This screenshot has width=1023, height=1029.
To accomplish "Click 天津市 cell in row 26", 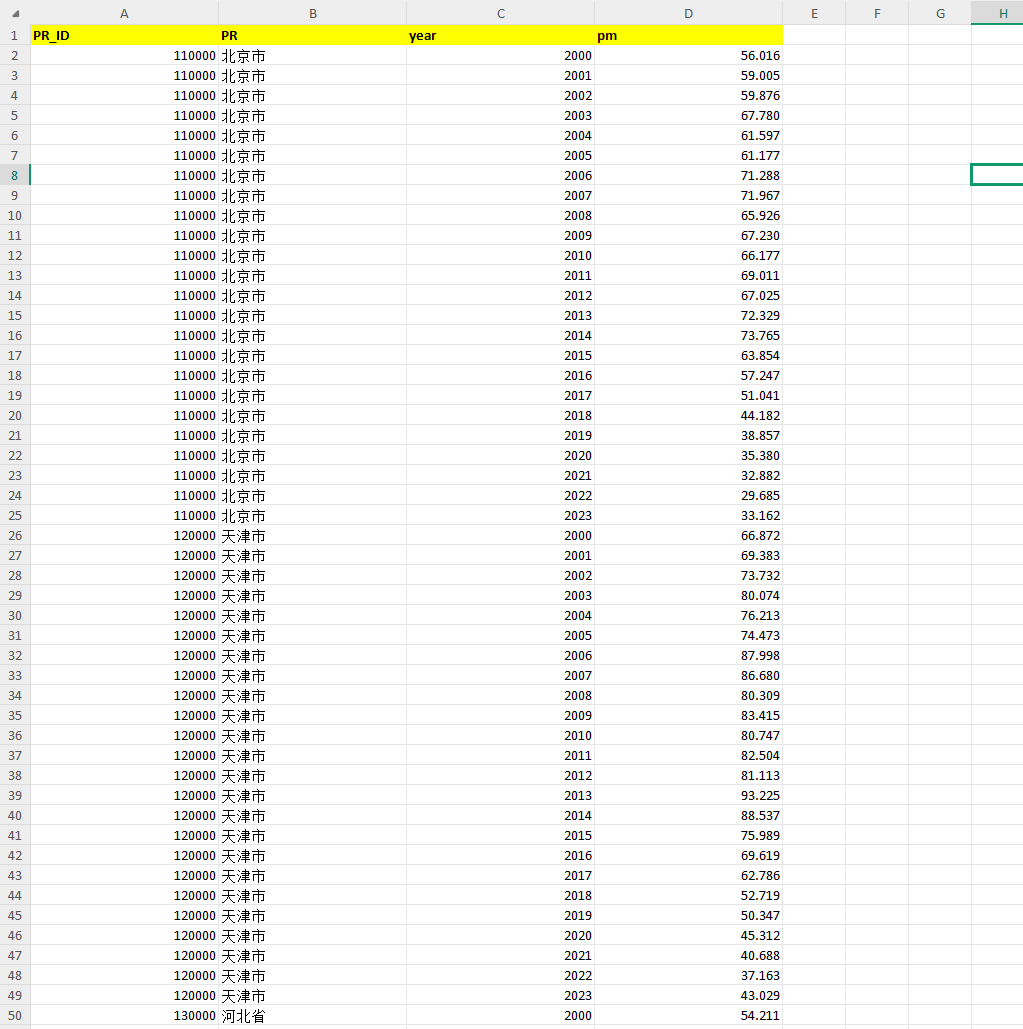I will coord(312,536).
